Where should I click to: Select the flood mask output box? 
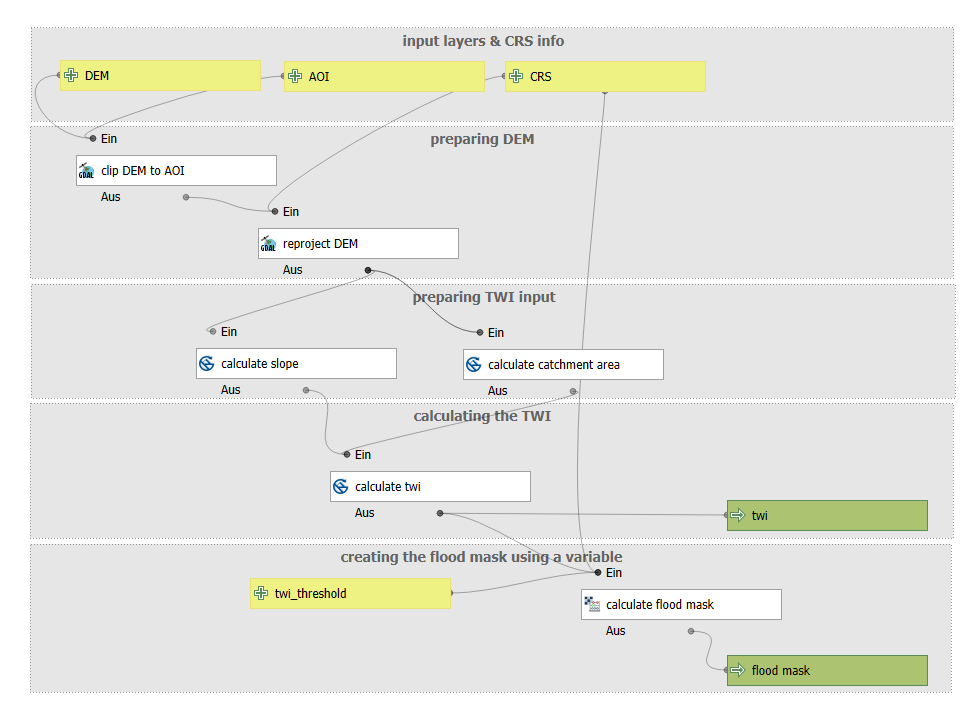click(x=827, y=670)
